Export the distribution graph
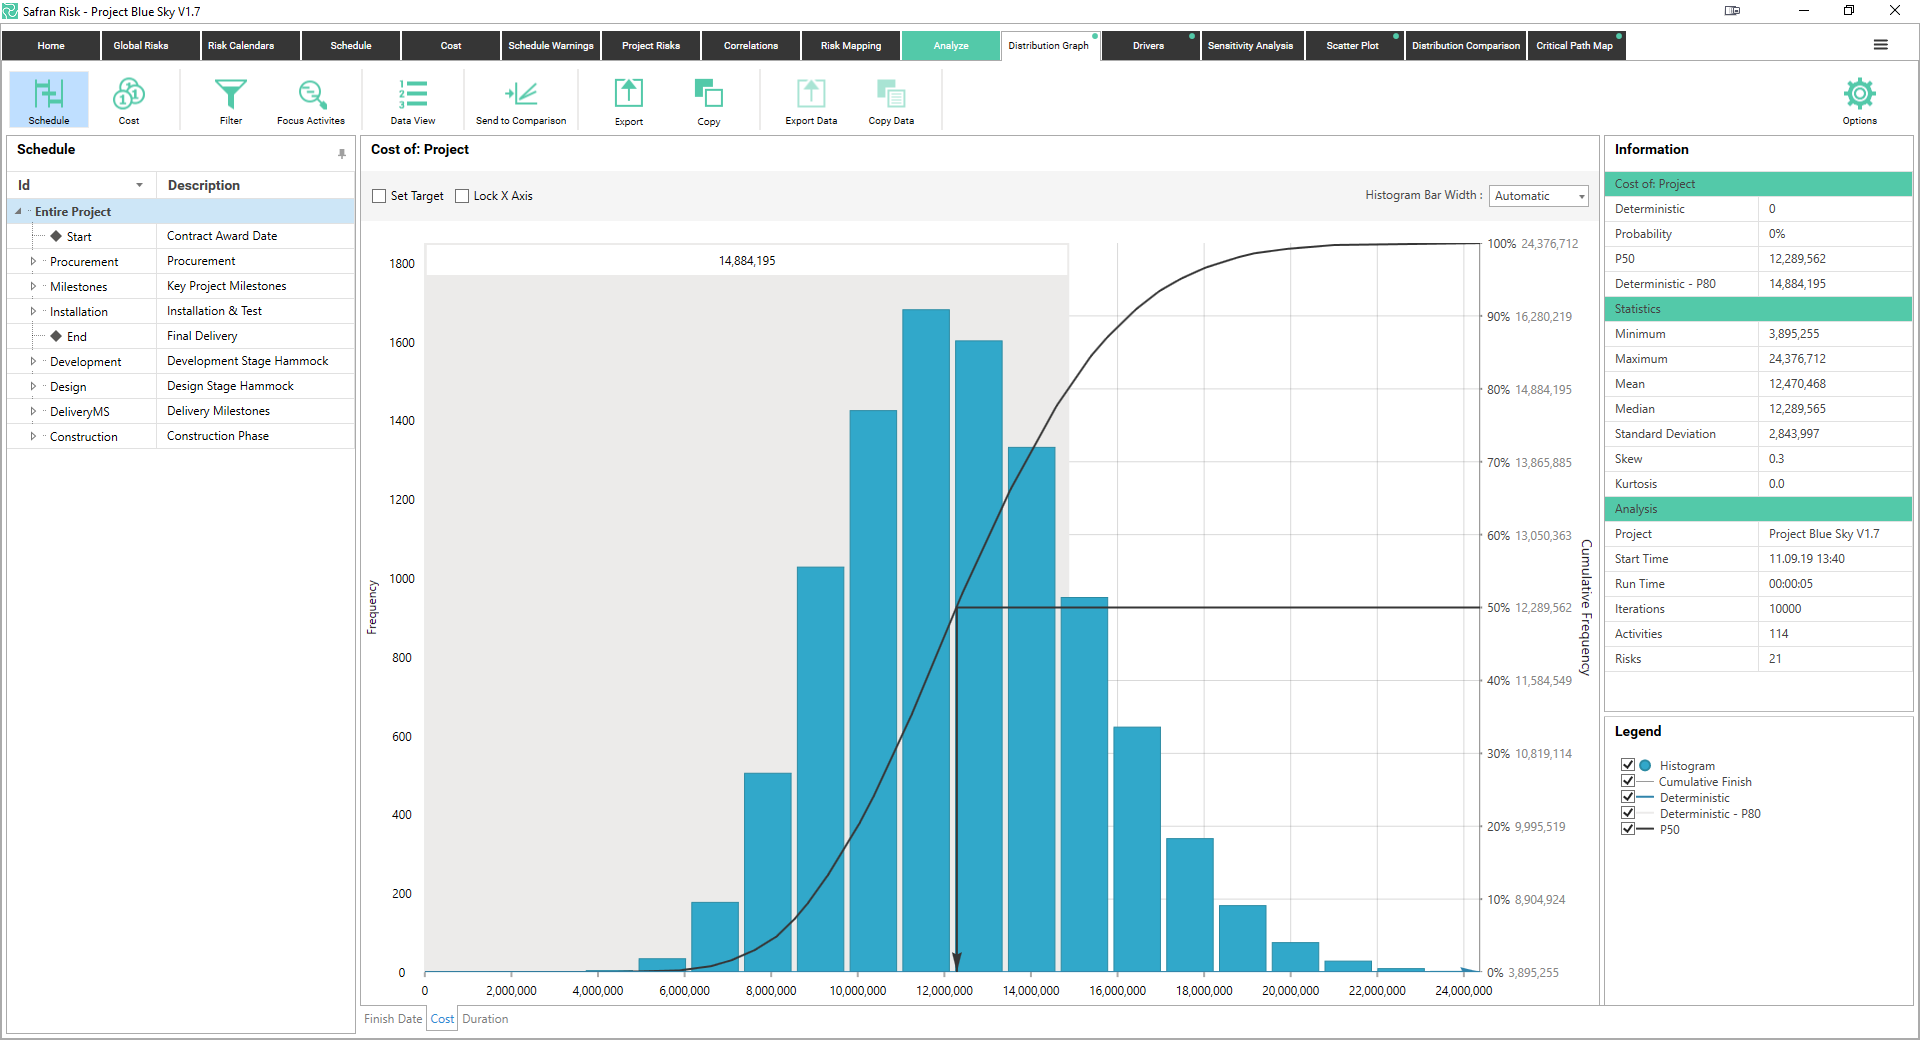This screenshot has width=1920, height=1040. [x=628, y=99]
